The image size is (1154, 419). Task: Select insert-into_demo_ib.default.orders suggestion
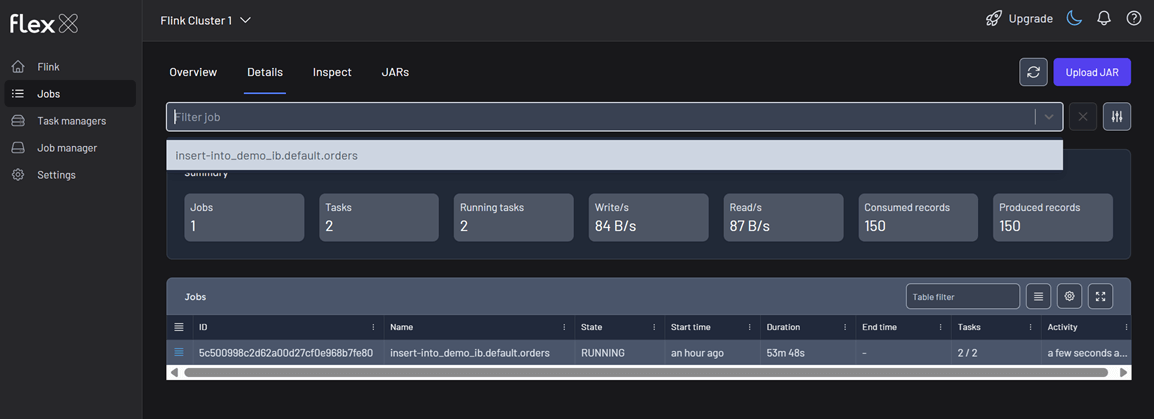[615, 155]
